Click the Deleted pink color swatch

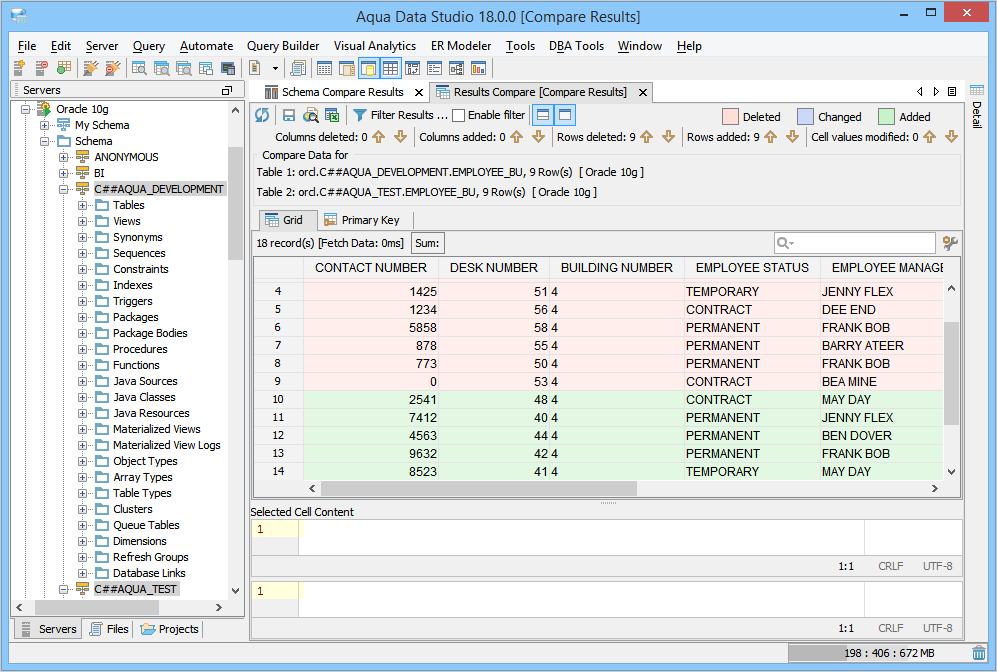pyautogui.click(x=730, y=116)
